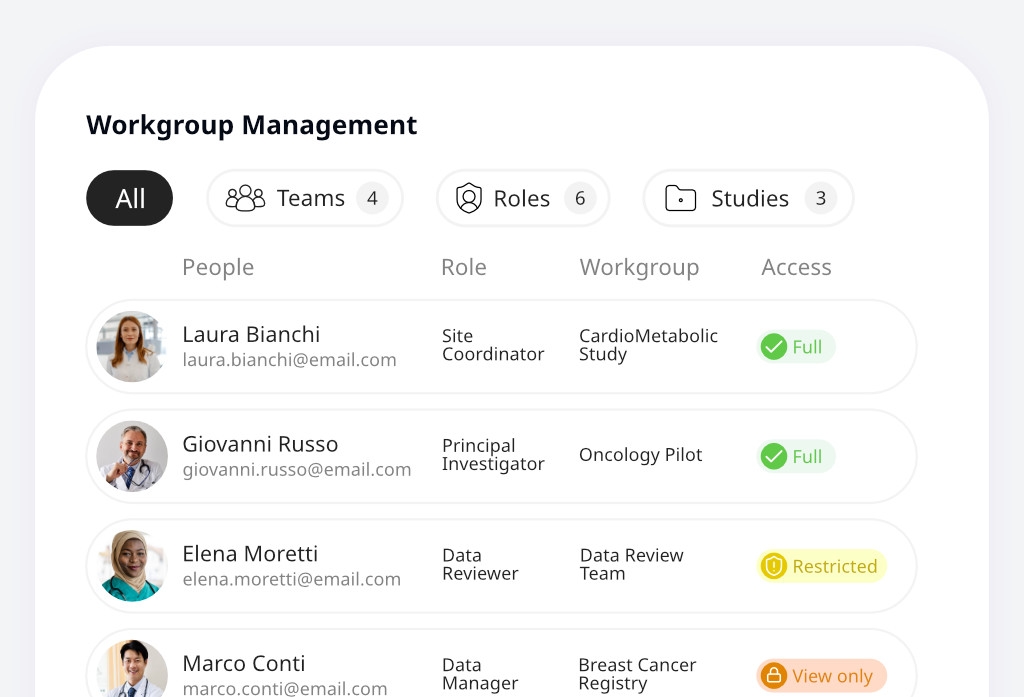Show the Studies tab
The height and width of the screenshot is (697, 1024).
tap(748, 198)
